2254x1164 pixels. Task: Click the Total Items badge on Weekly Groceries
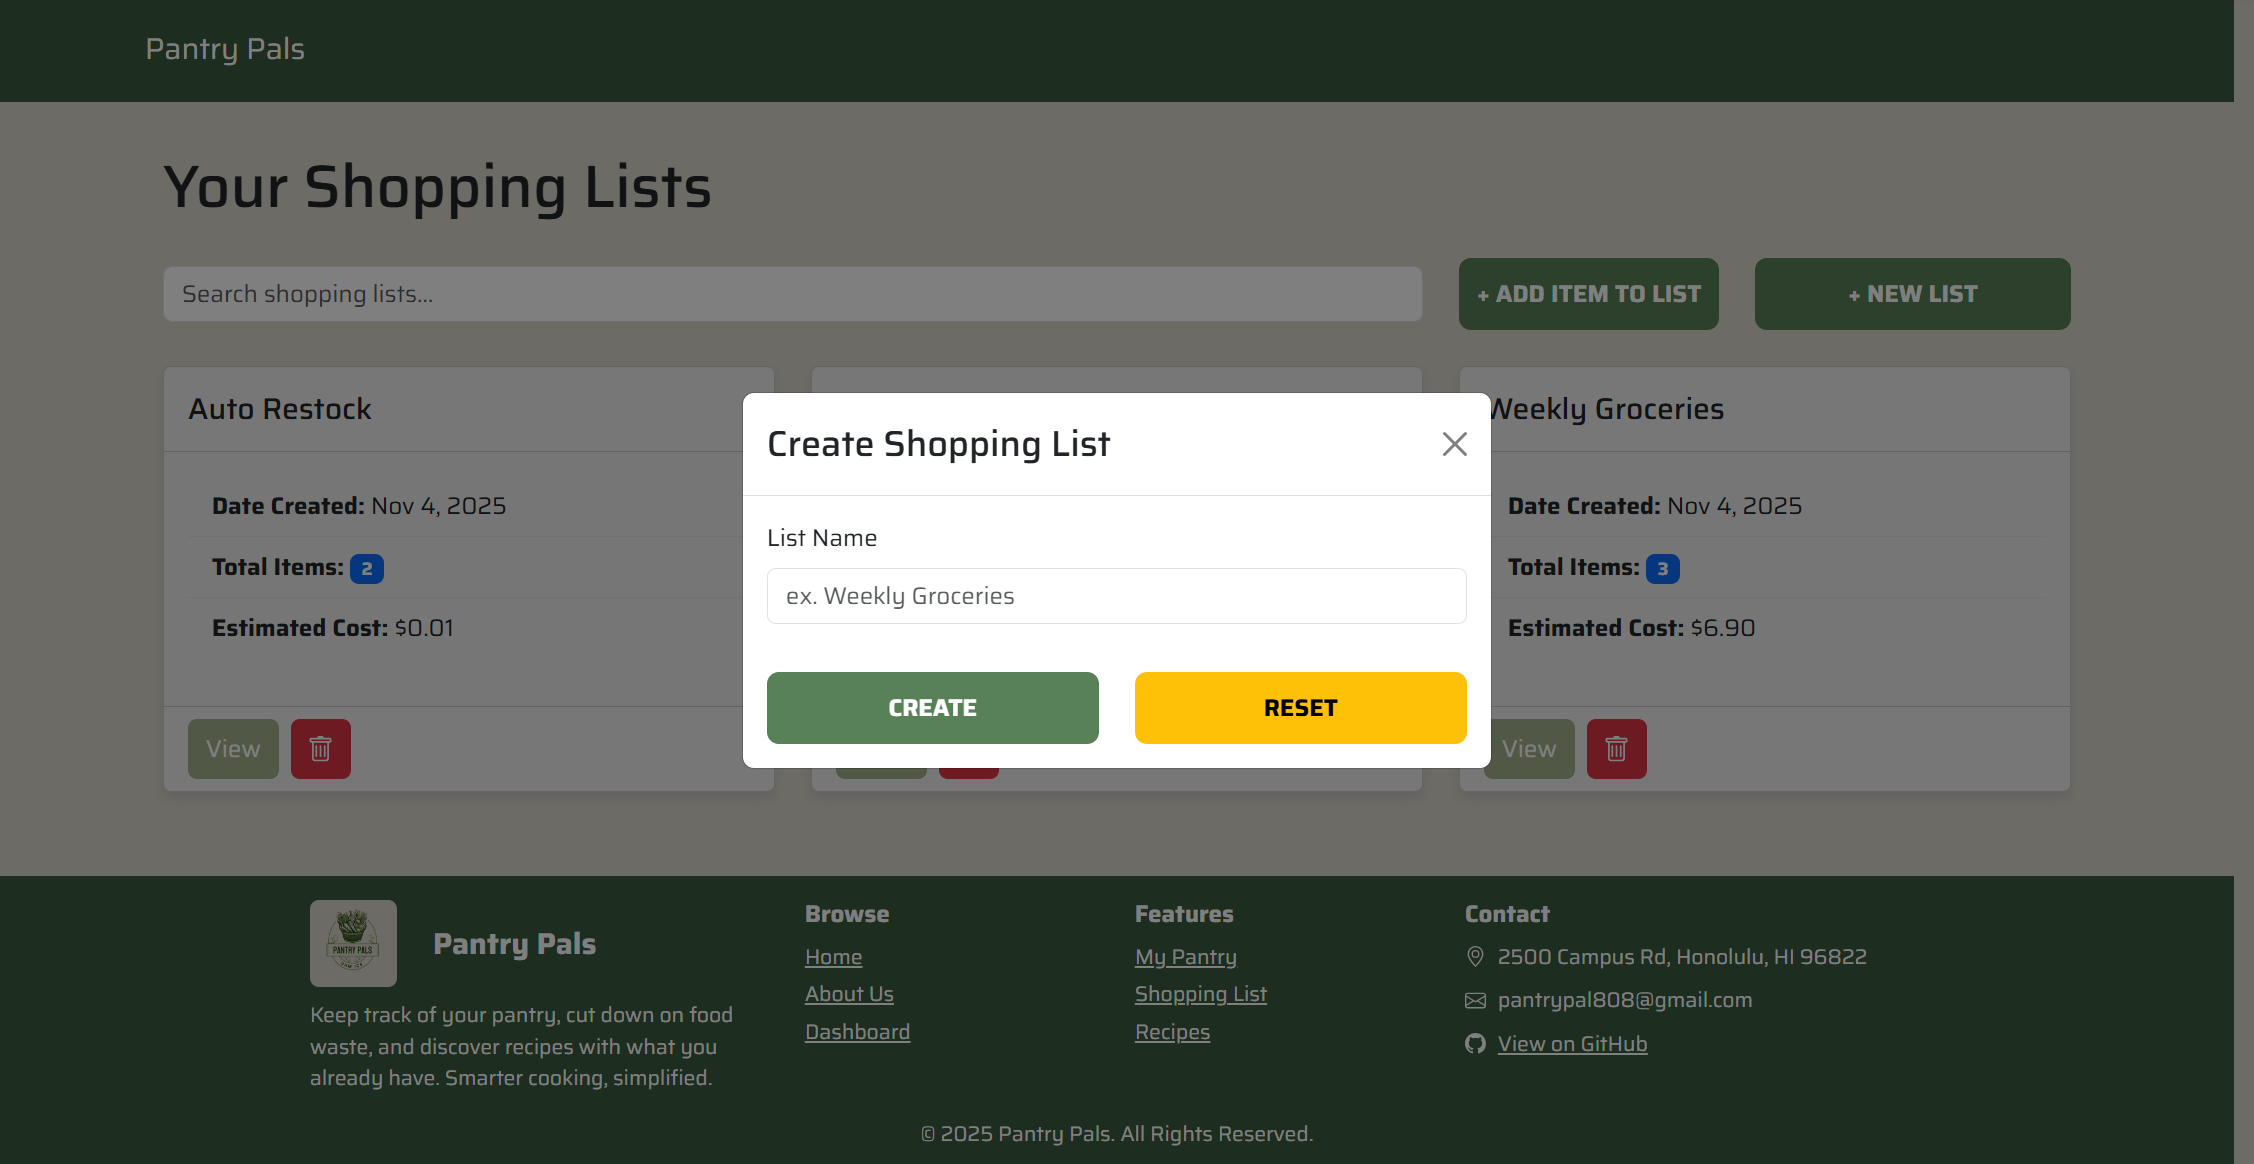[x=1663, y=568]
